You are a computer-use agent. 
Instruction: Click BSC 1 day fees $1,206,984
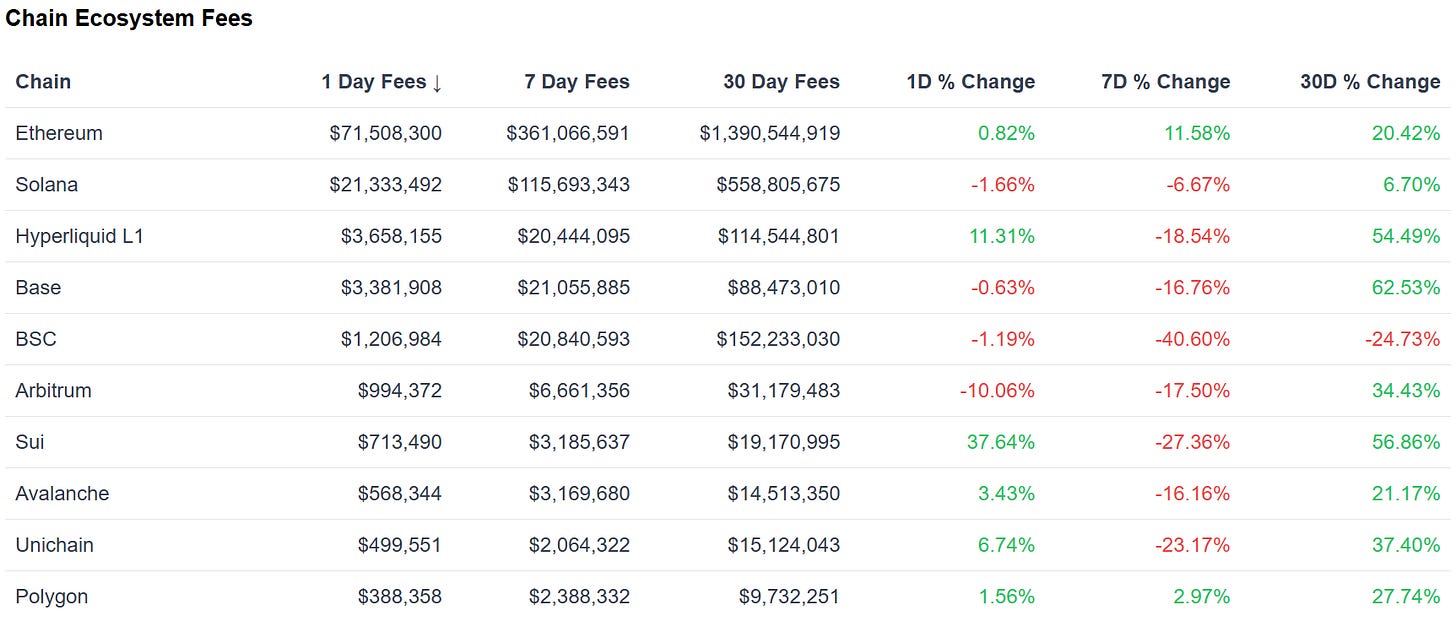(391, 340)
